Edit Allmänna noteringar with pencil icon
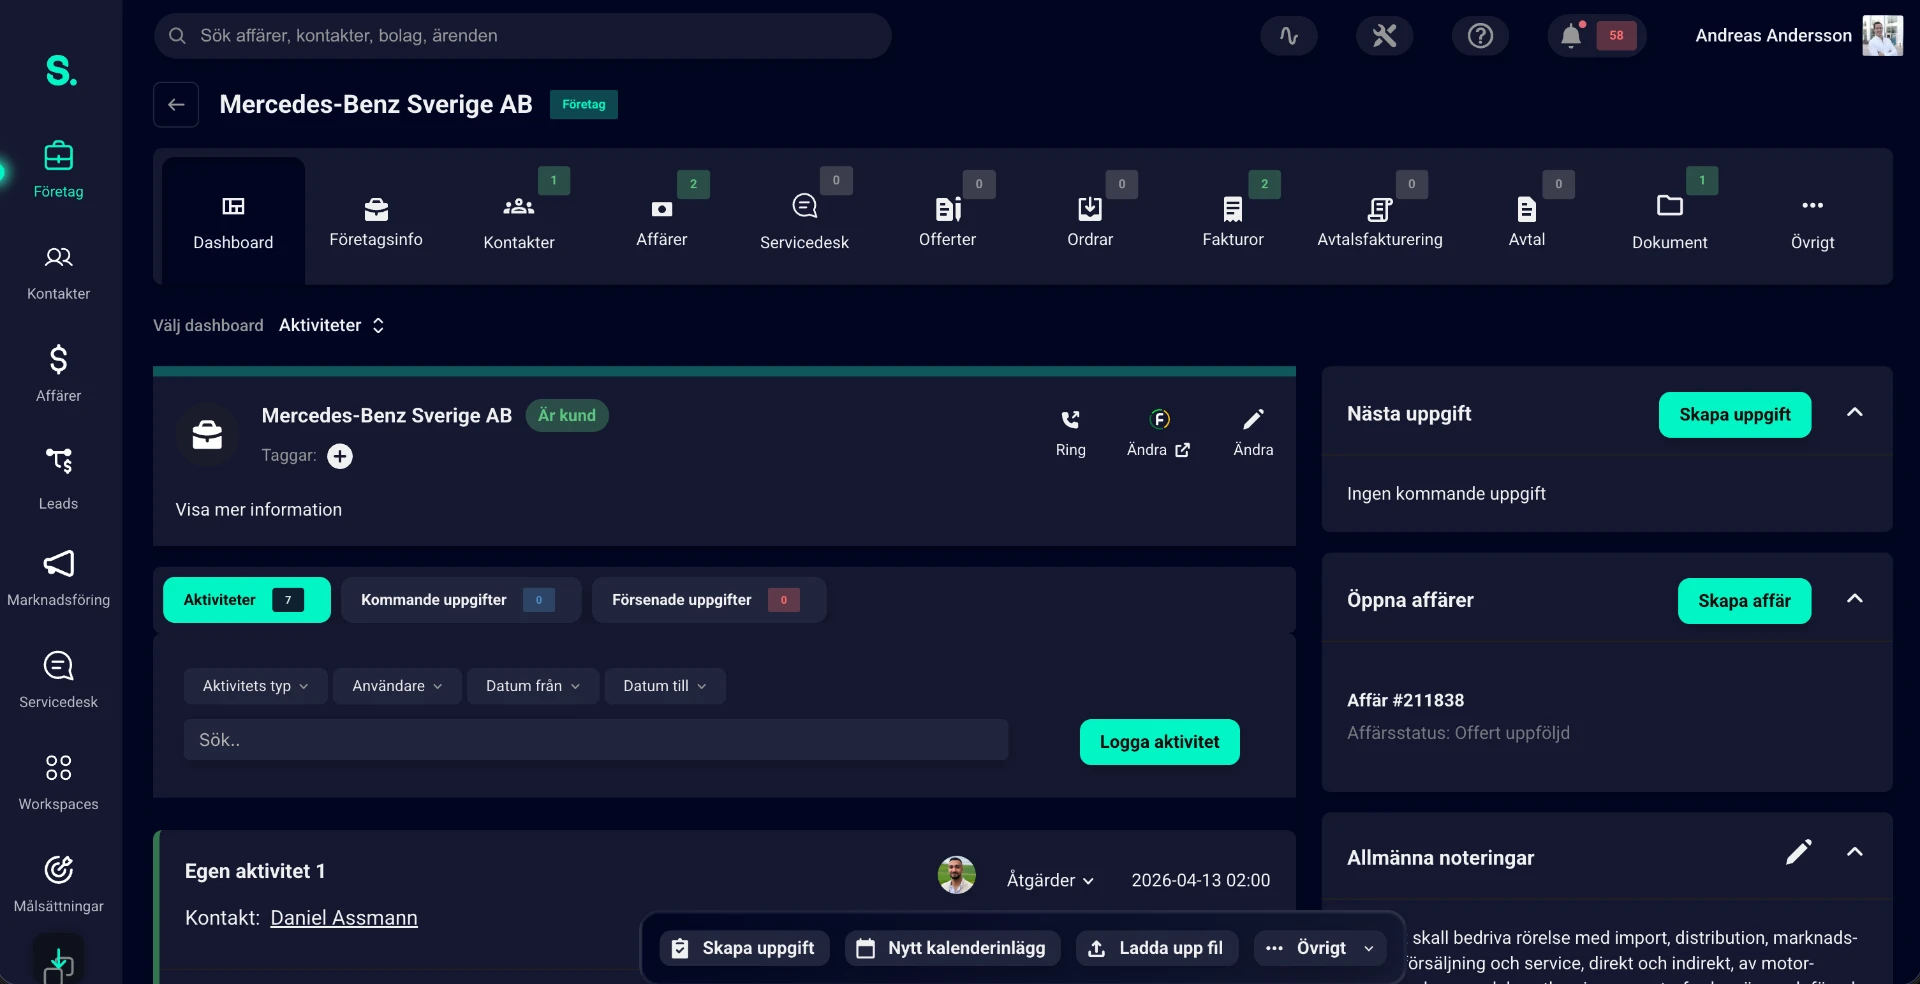This screenshot has height=984, width=1920. (x=1798, y=852)
